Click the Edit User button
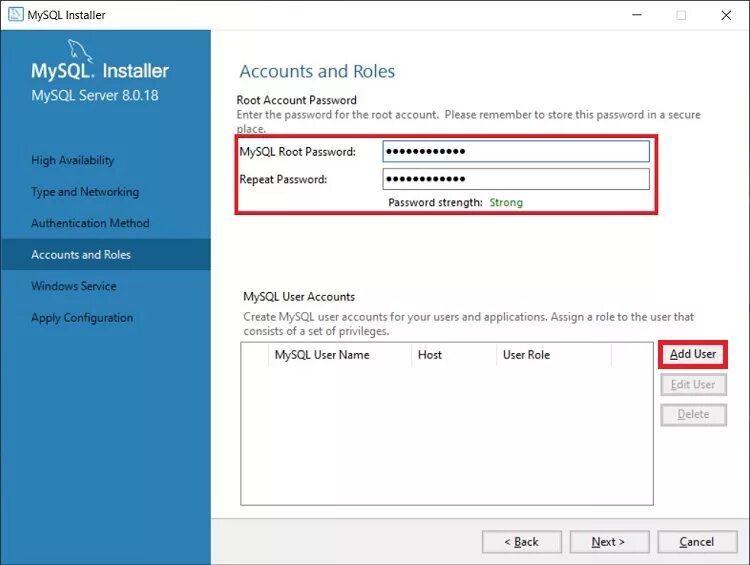The width and height of the screenshot is (750, 565). (694, 385)
